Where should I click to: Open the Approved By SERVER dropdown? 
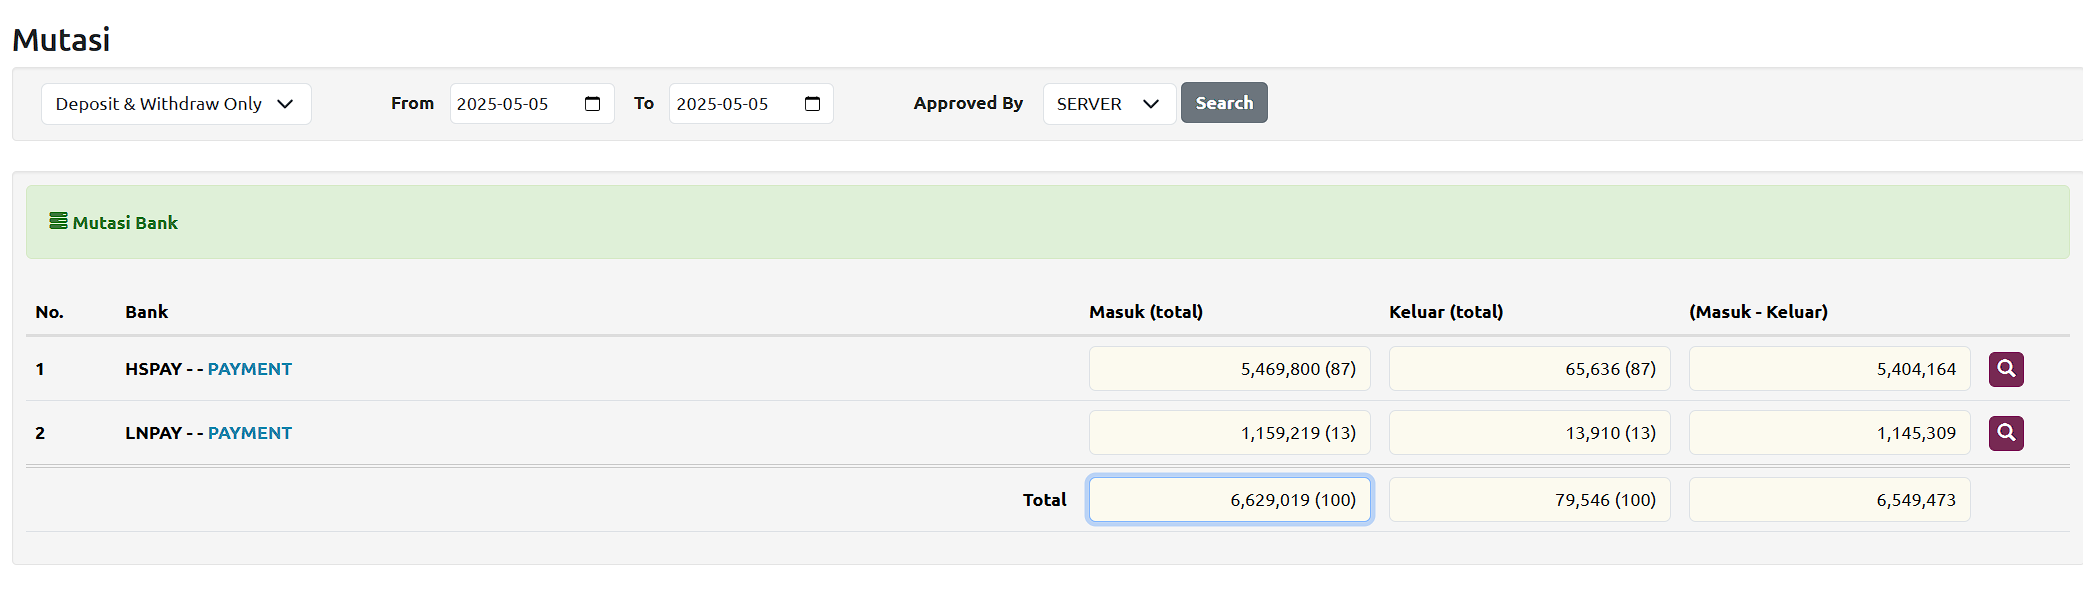1108,104
